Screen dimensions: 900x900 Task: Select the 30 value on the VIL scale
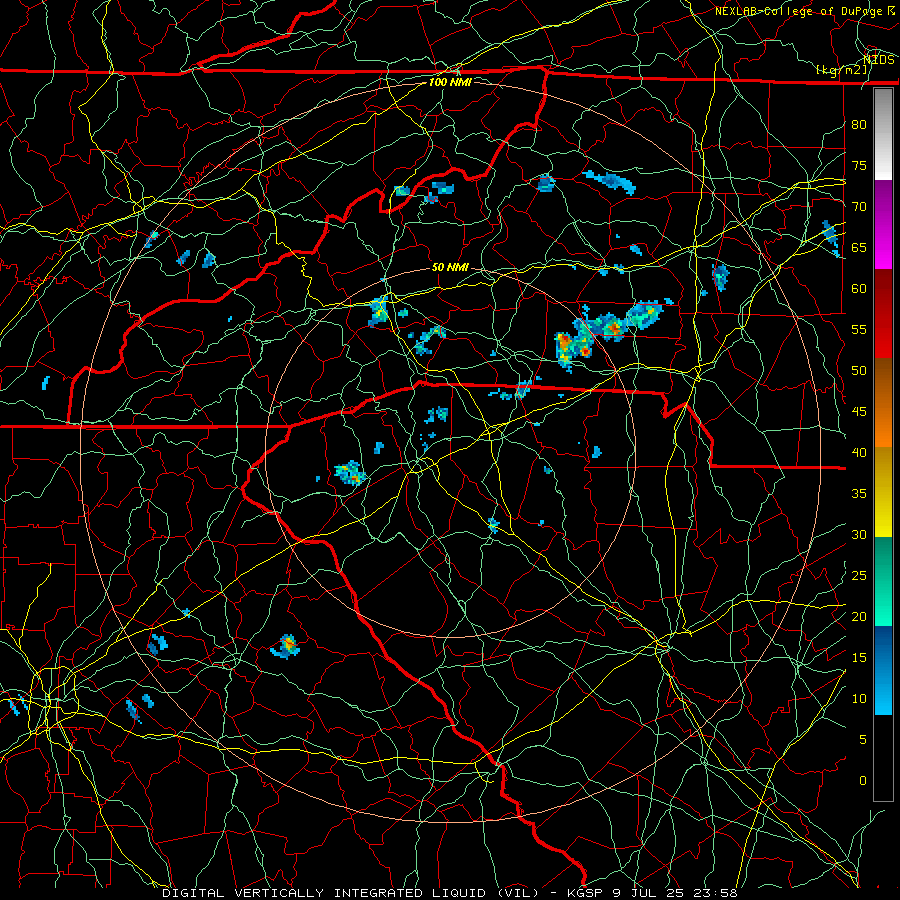(859, 534)
